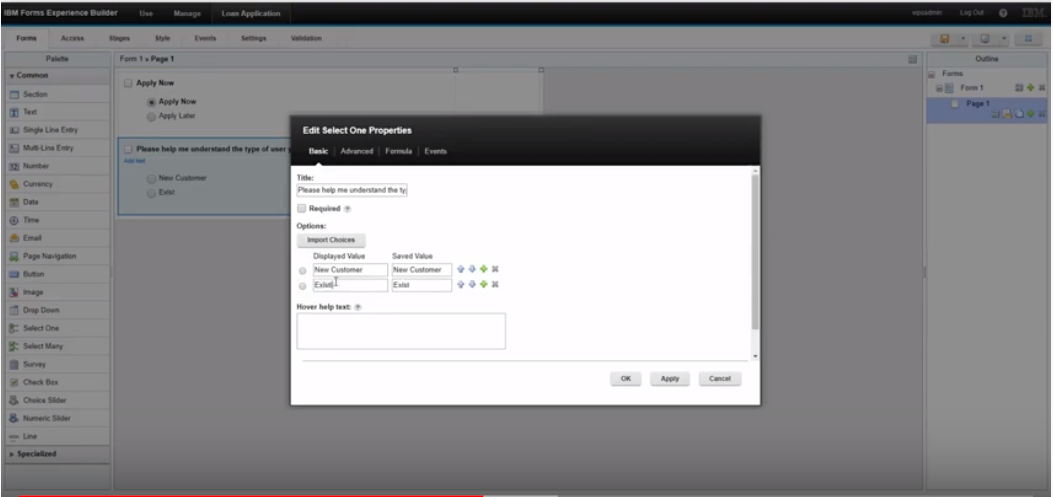1053x497 pixels.
Task: Select the Exist radio on the canvas
Action: [151, 193]
